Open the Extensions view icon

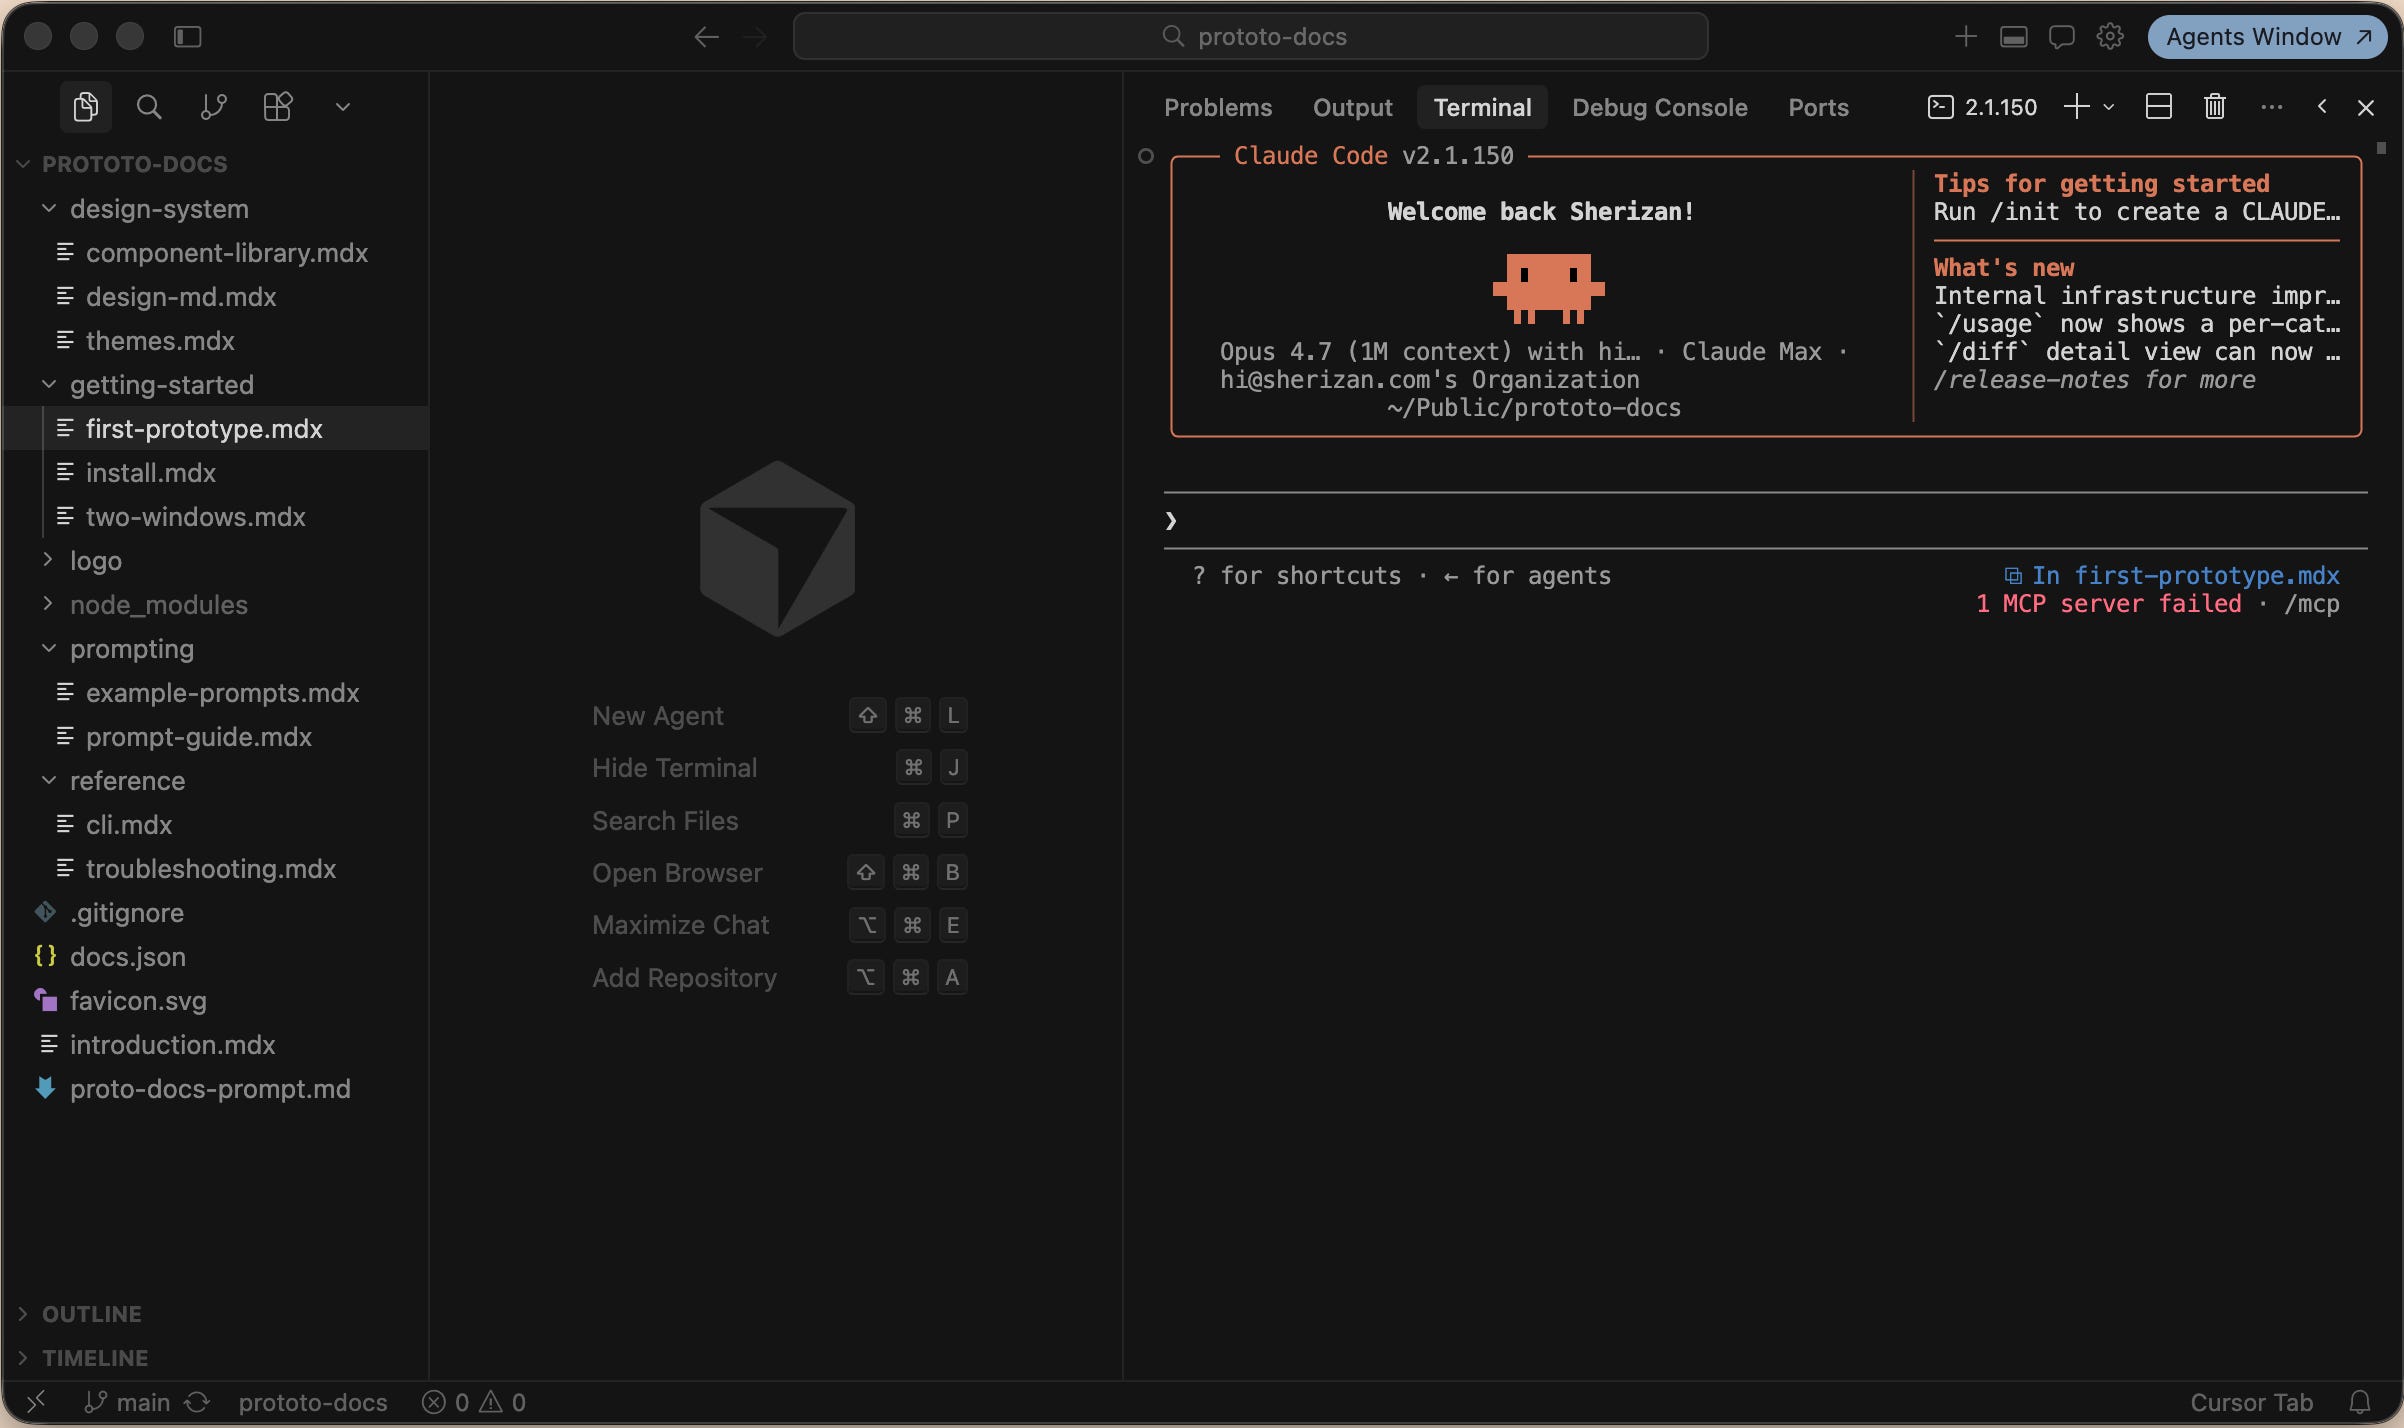tap(277, 107)
